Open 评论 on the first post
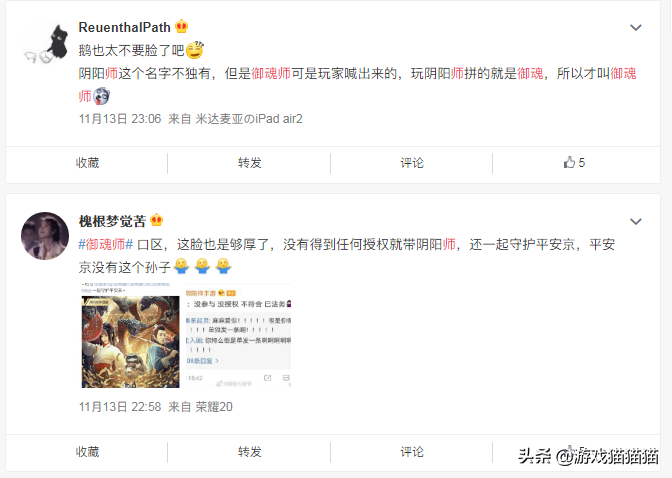 pyautogui.click(x=412, y=163)
